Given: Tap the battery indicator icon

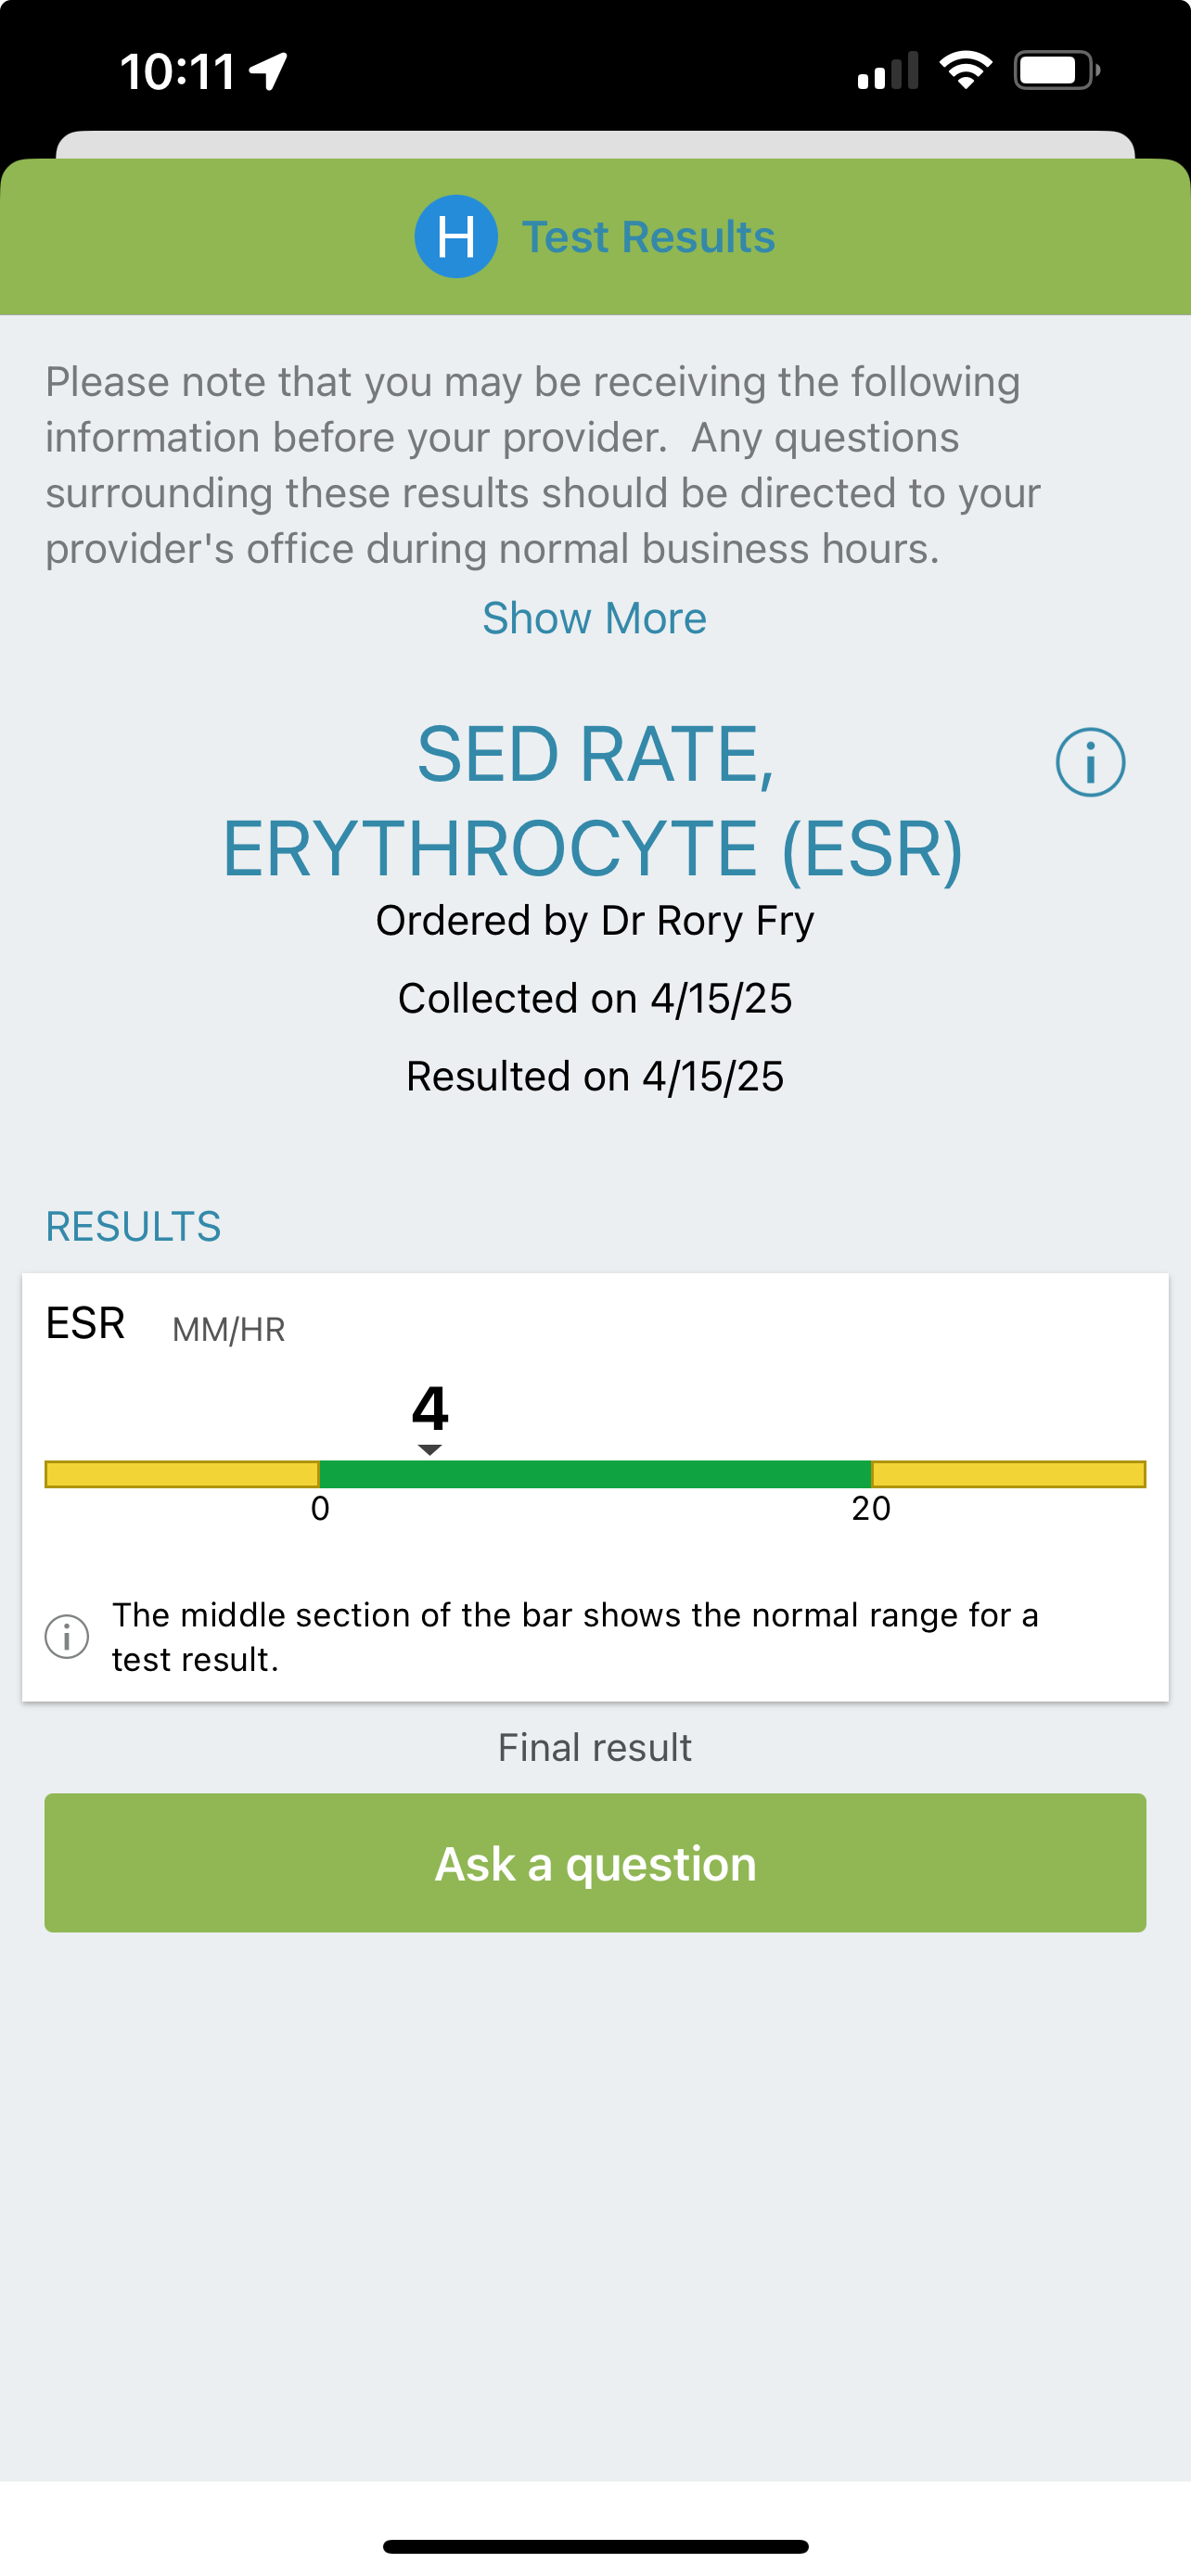Looking at the screenshot, I should tap(1056, 71).
